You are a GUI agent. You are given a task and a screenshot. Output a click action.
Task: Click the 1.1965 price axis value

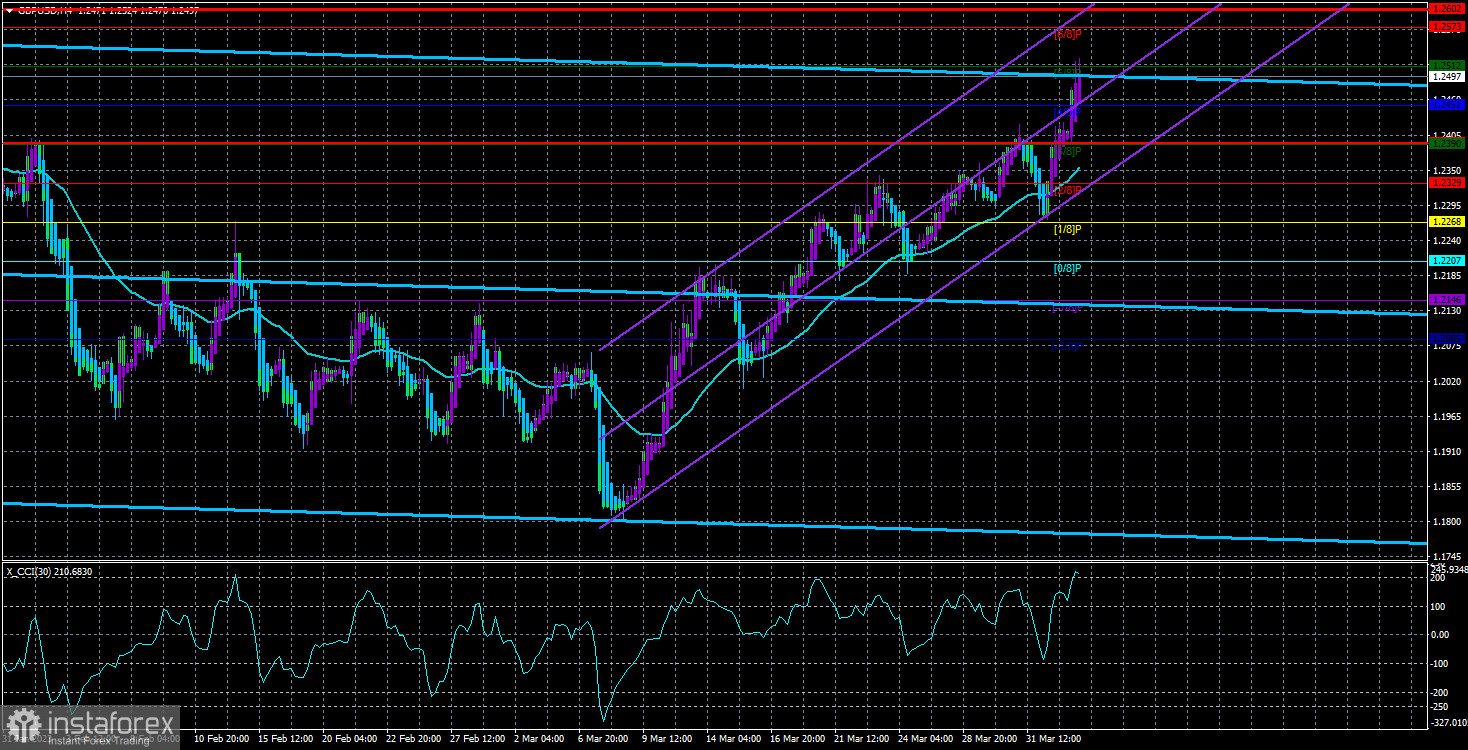point(1445,416)
